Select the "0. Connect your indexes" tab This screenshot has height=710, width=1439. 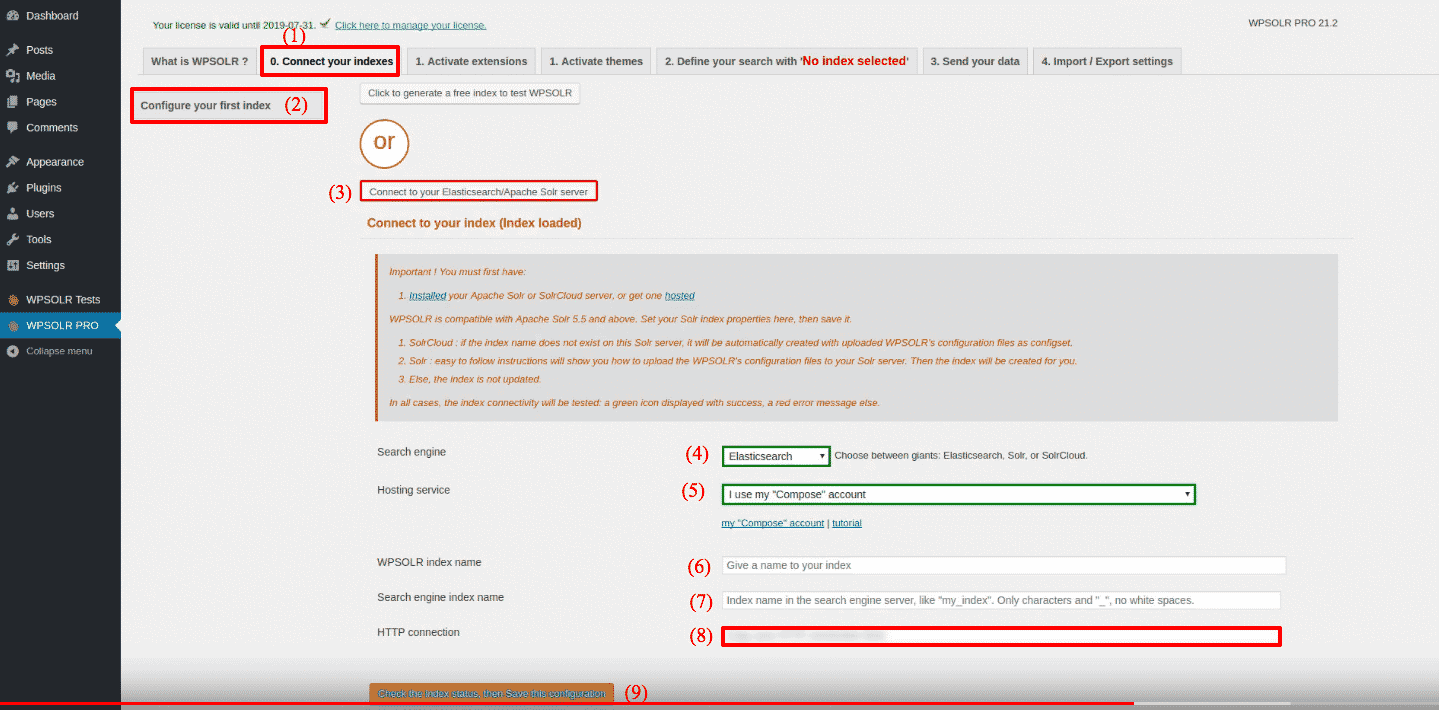[330, 61]
